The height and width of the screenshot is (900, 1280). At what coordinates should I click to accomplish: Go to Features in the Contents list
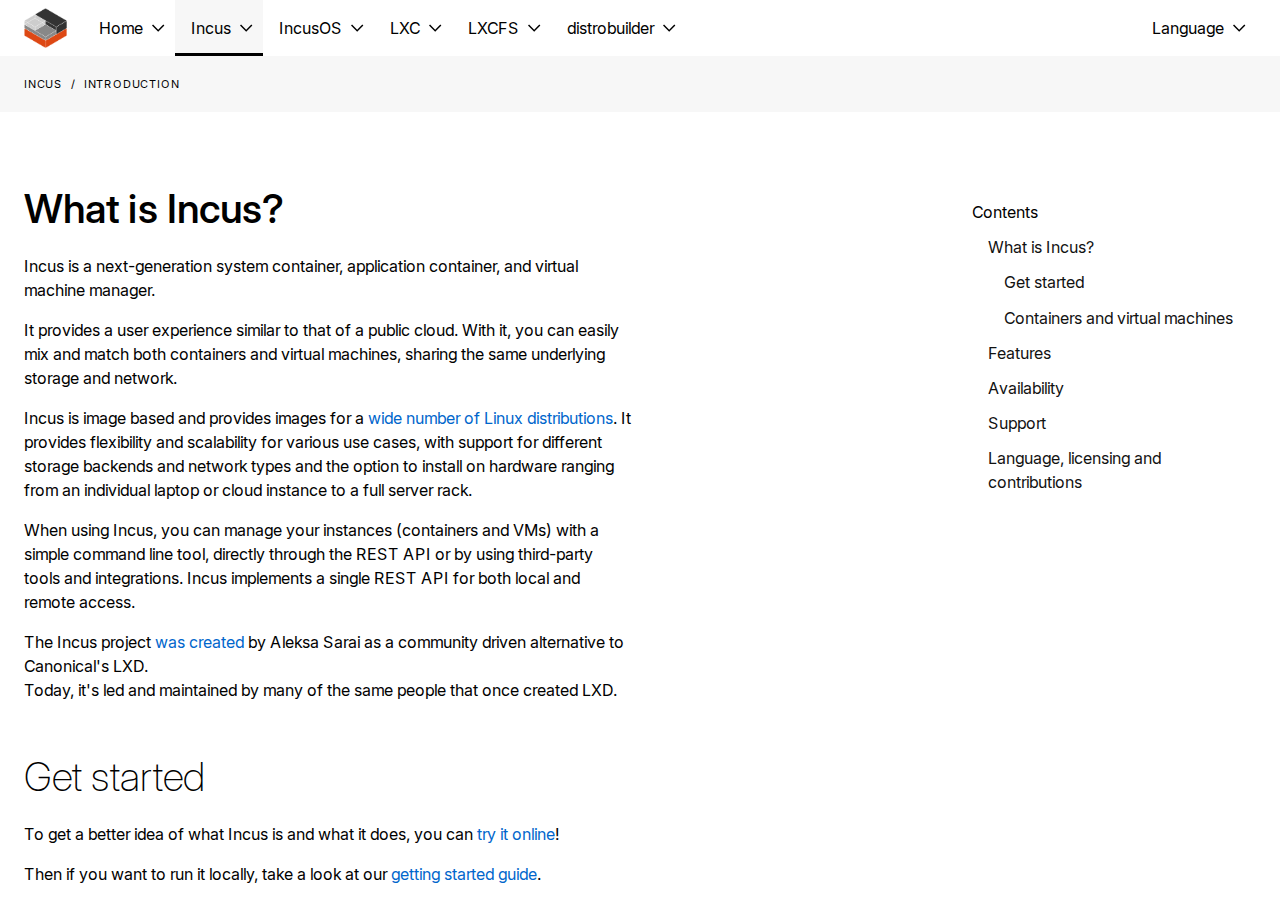1019,353
